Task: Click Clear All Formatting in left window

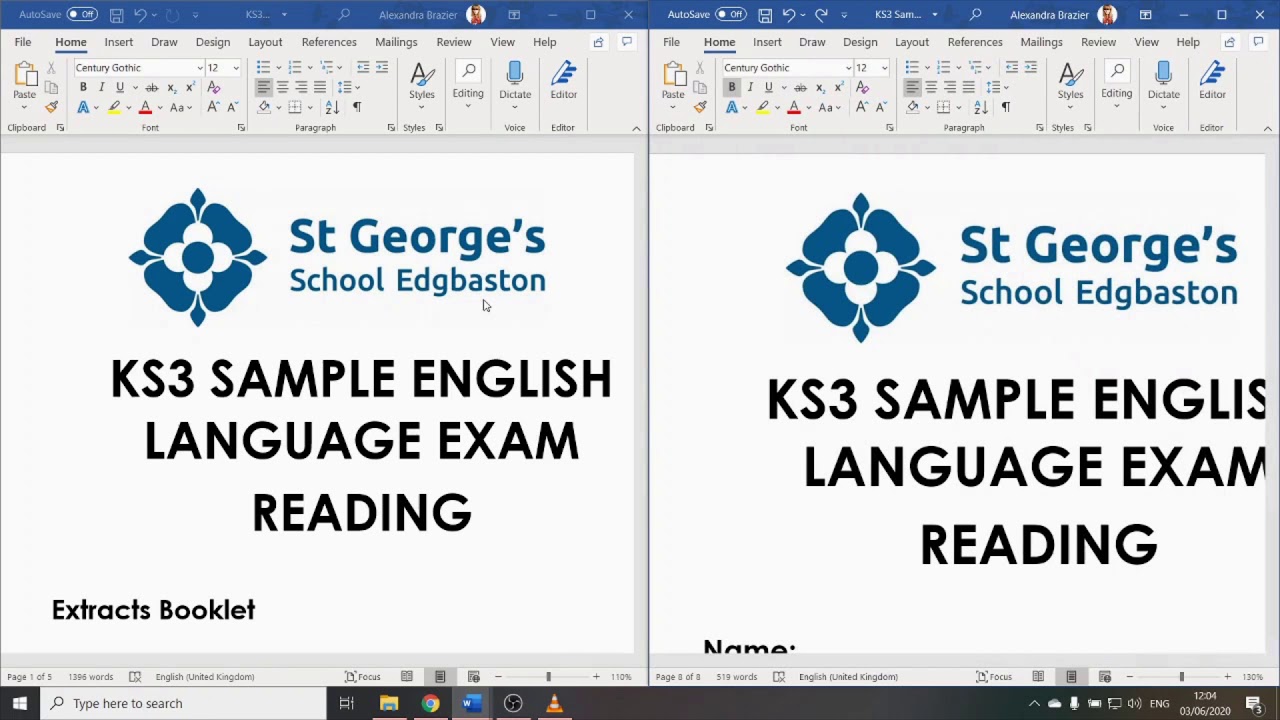Action: click(213, 87)
